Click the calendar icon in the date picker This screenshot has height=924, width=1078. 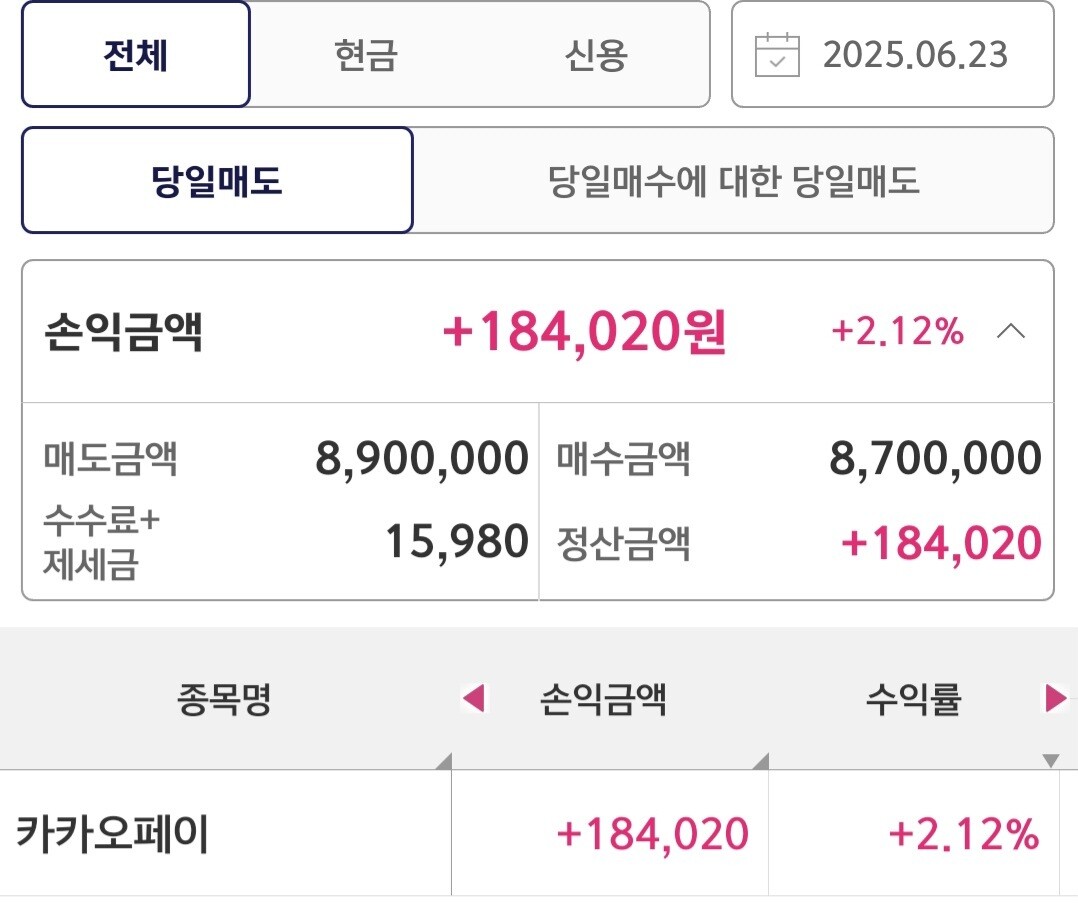777,55
